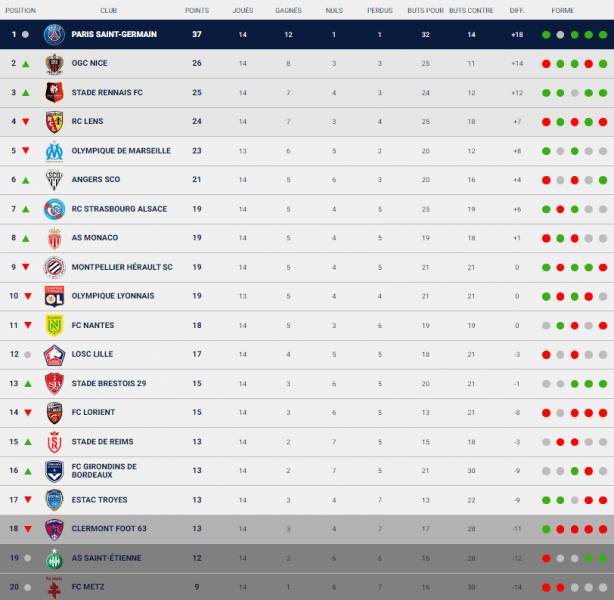This screenshot has width=614, height=600.
Task: Click FC Metz's last form result dot
Action: 603,587
